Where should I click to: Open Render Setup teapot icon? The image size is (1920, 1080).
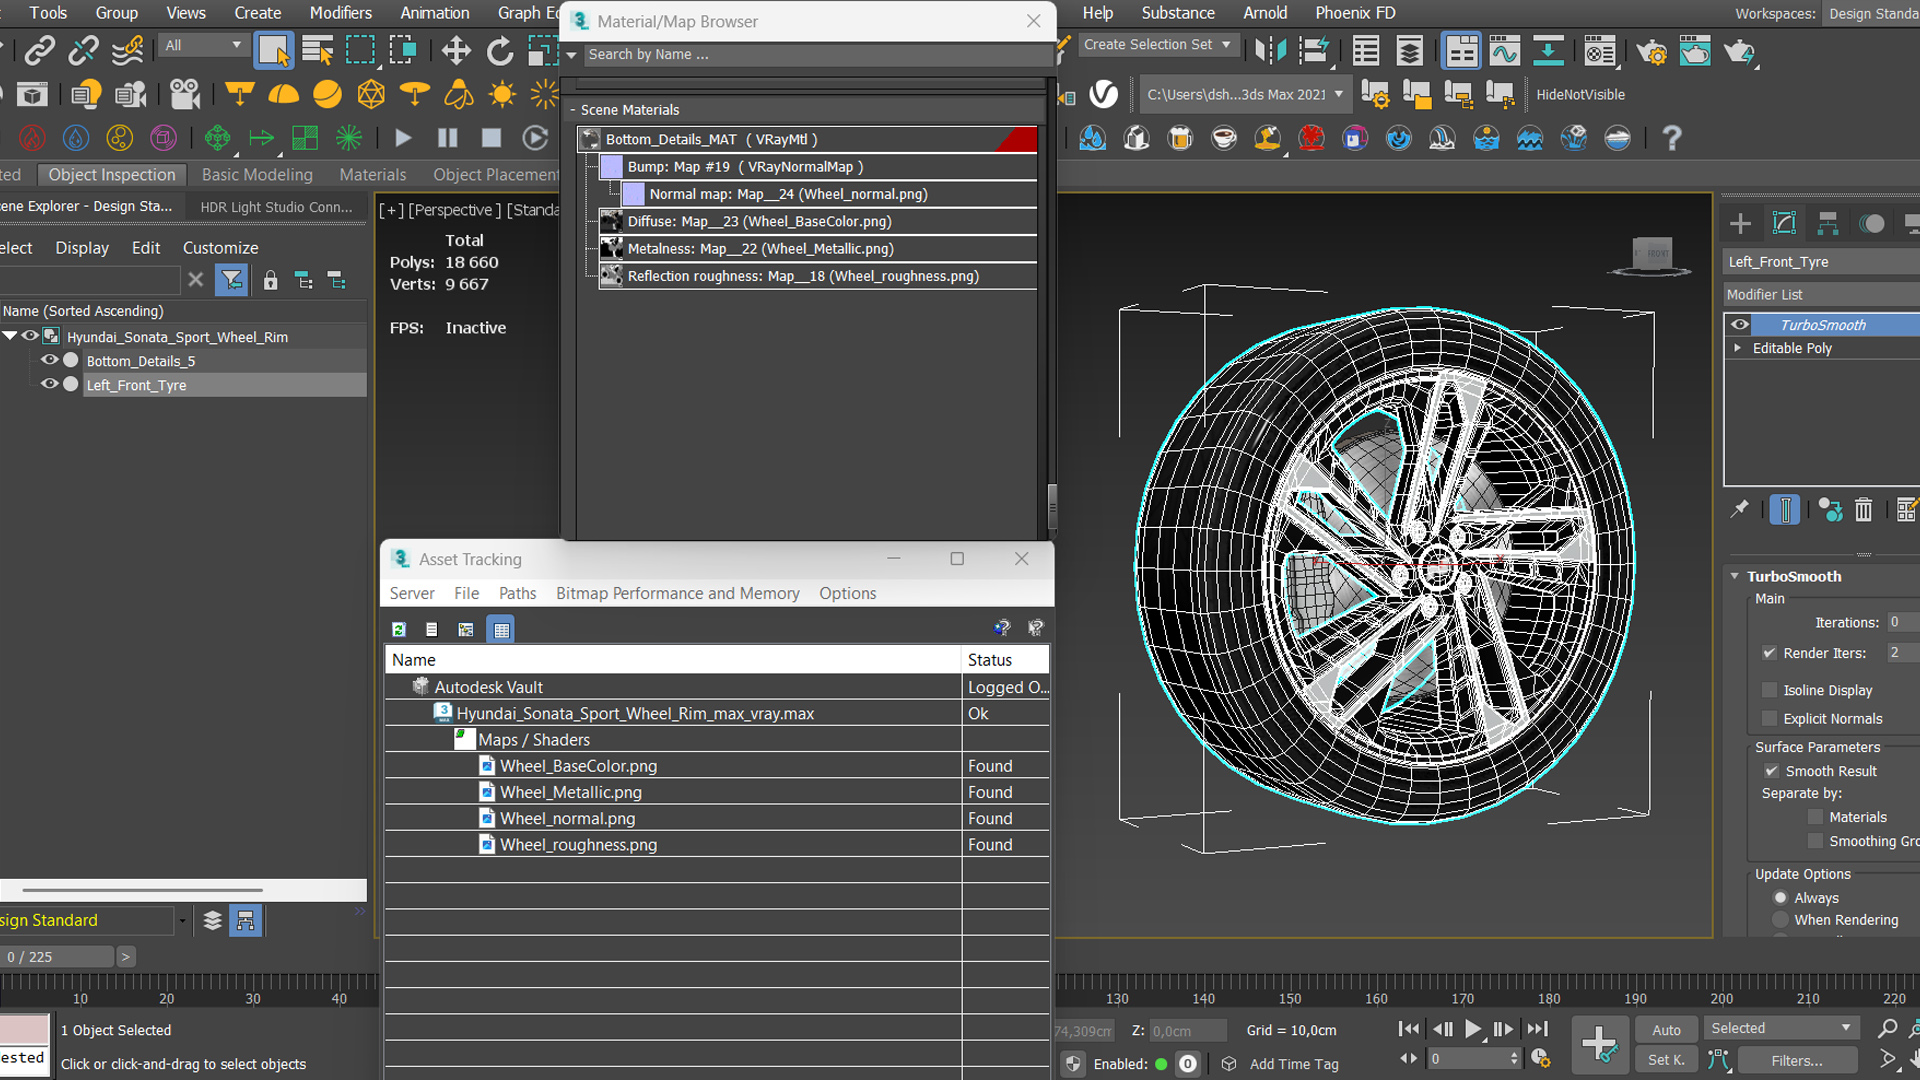click(x=1651, y=50)
